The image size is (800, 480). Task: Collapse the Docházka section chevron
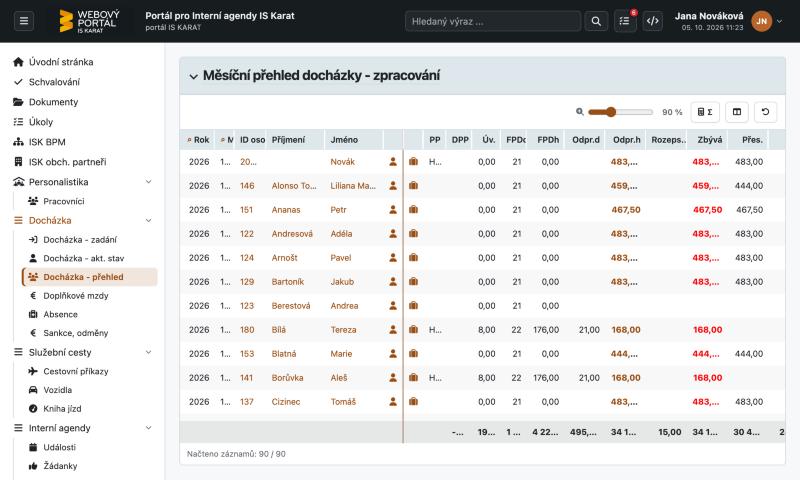pos(148,220)
